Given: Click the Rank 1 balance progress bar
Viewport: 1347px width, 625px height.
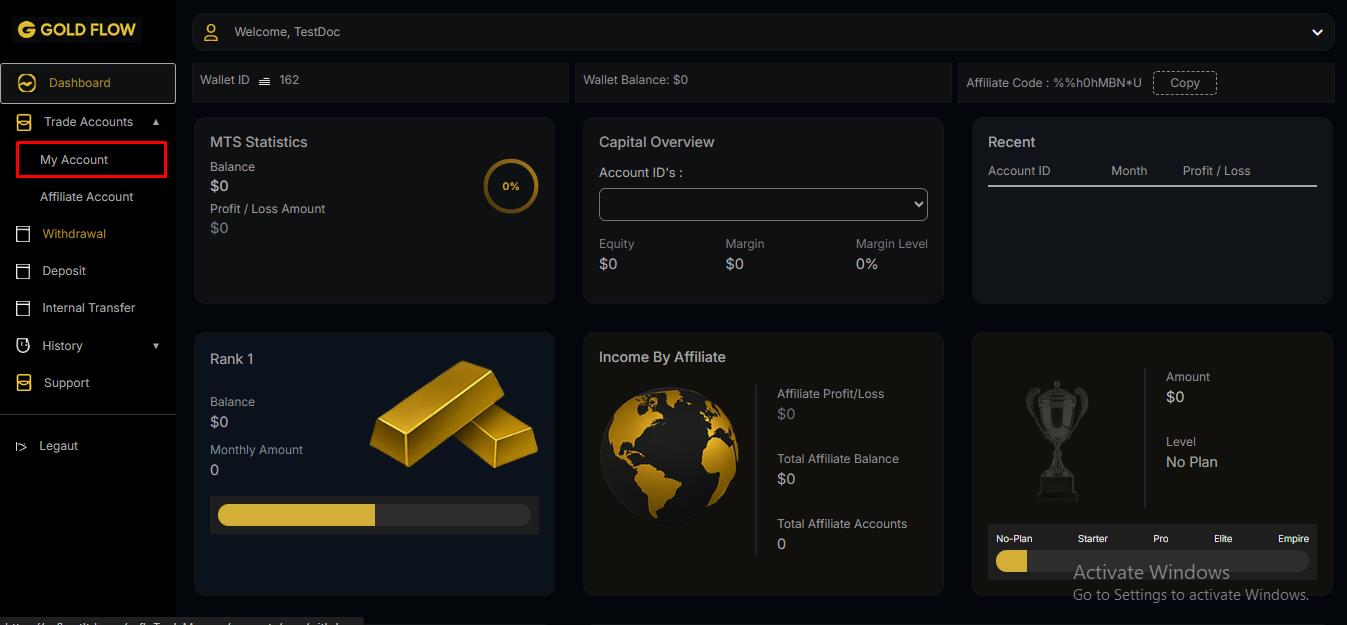Looking at the screenshot, I should tap(373, 514).
